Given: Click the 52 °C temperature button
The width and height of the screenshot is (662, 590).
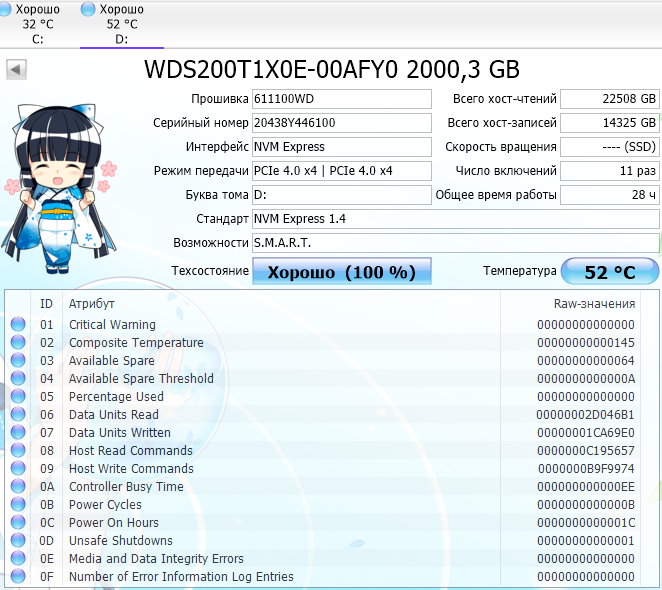Looking at the screenshot, I should 610,272.
